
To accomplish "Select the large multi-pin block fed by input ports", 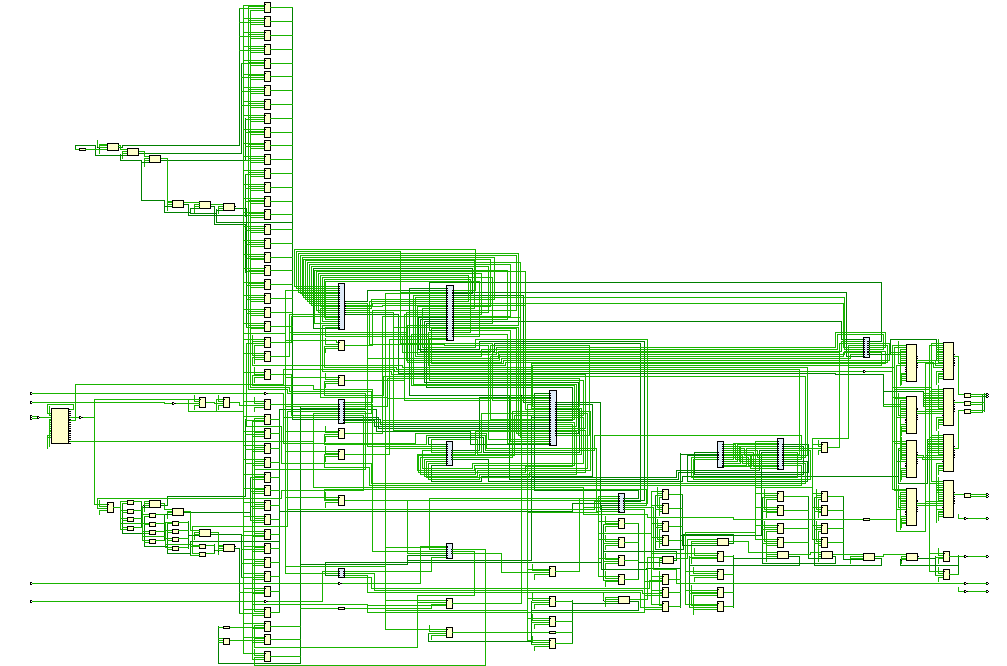I will click(60, 425).
